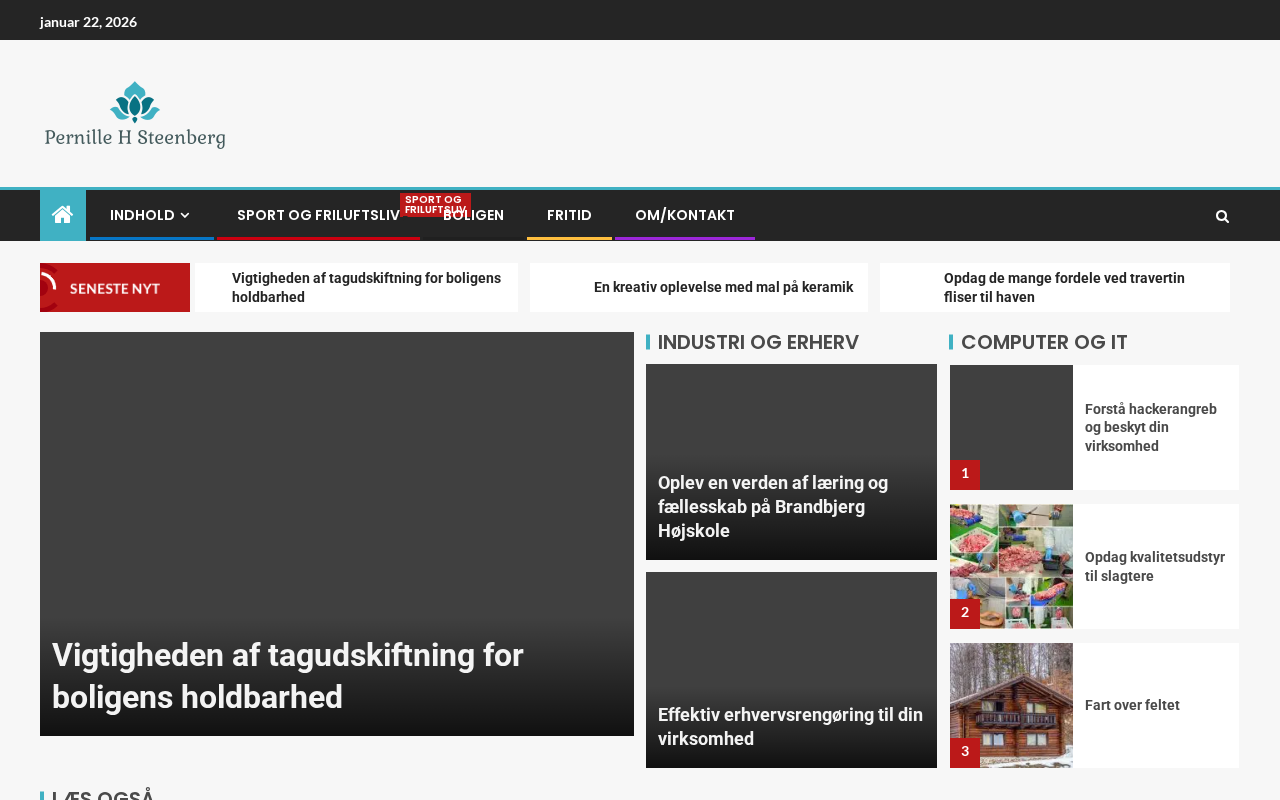Click the Seneste Nyt red banner
This screenshot has width=1280, height=800.
(x=115, y=288)
